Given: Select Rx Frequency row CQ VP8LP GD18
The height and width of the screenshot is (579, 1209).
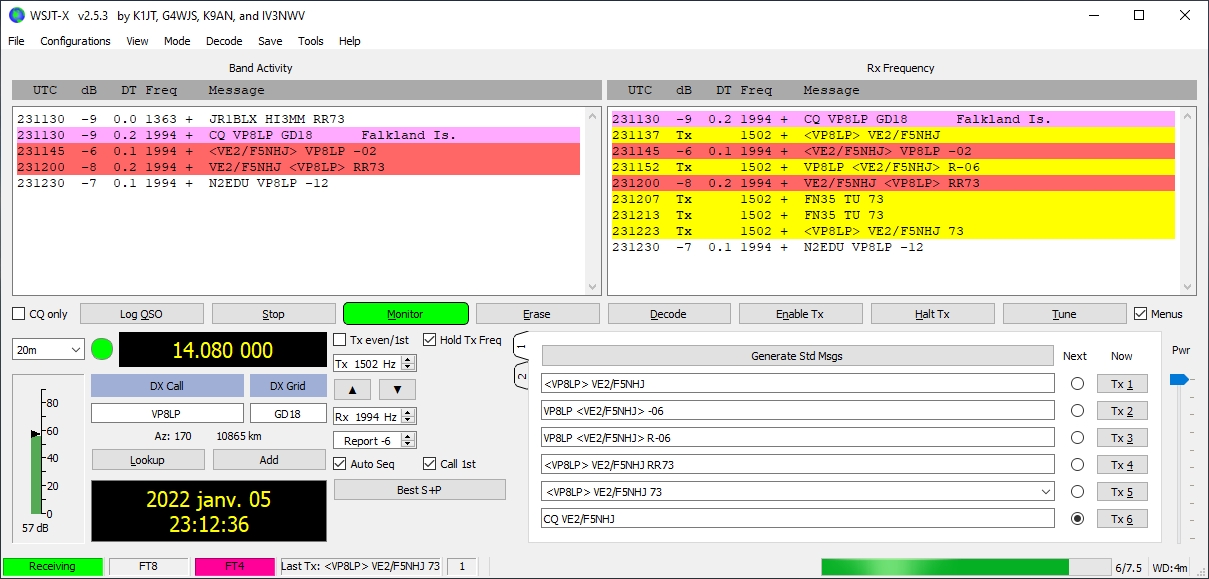Looking at the screenshot, I should [893, 119].
